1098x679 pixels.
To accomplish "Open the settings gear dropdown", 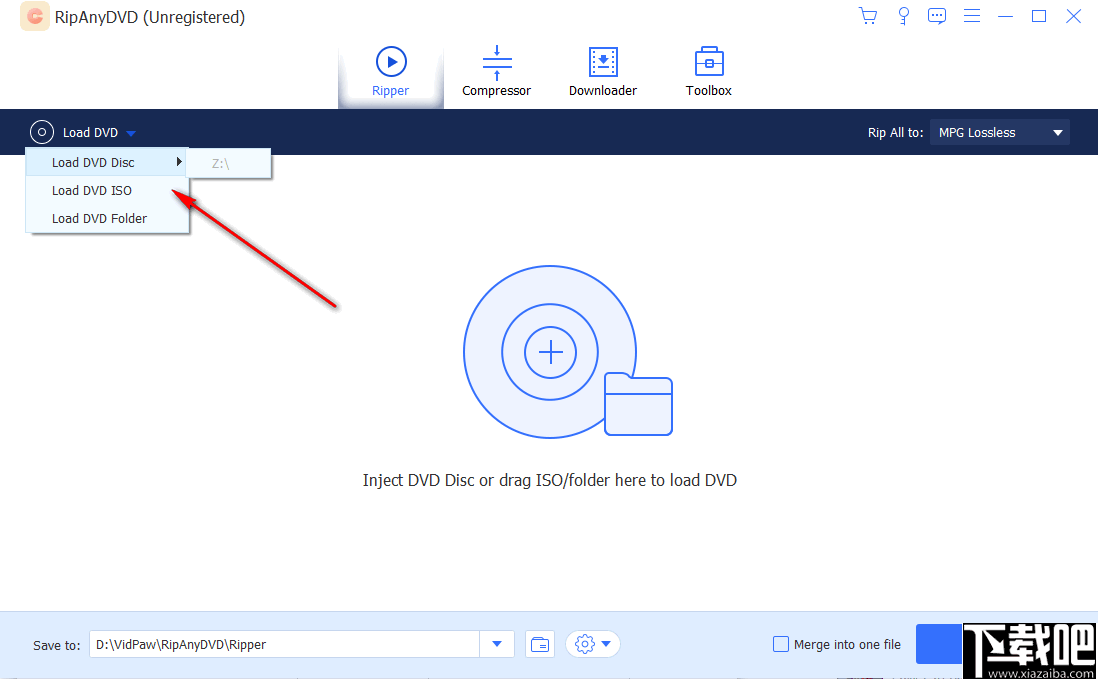I will pos(592,644).
